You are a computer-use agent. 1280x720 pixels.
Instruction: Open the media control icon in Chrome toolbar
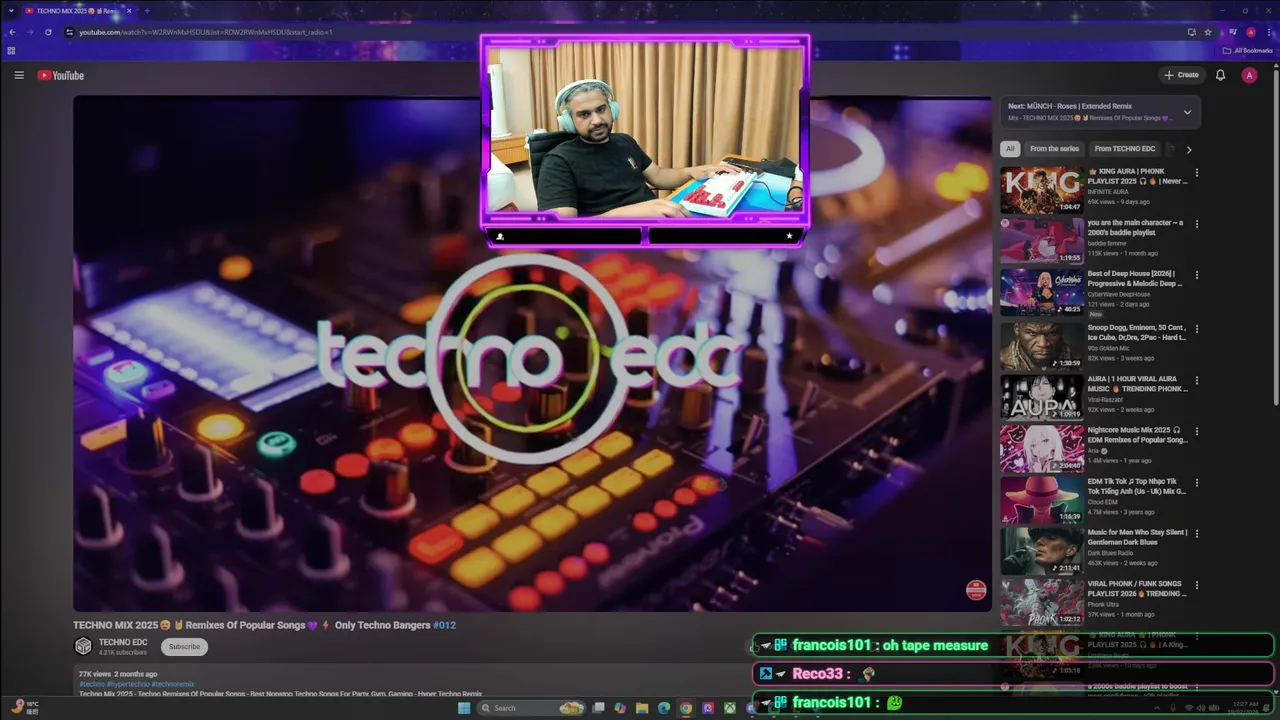click(x=1233, y=32)
